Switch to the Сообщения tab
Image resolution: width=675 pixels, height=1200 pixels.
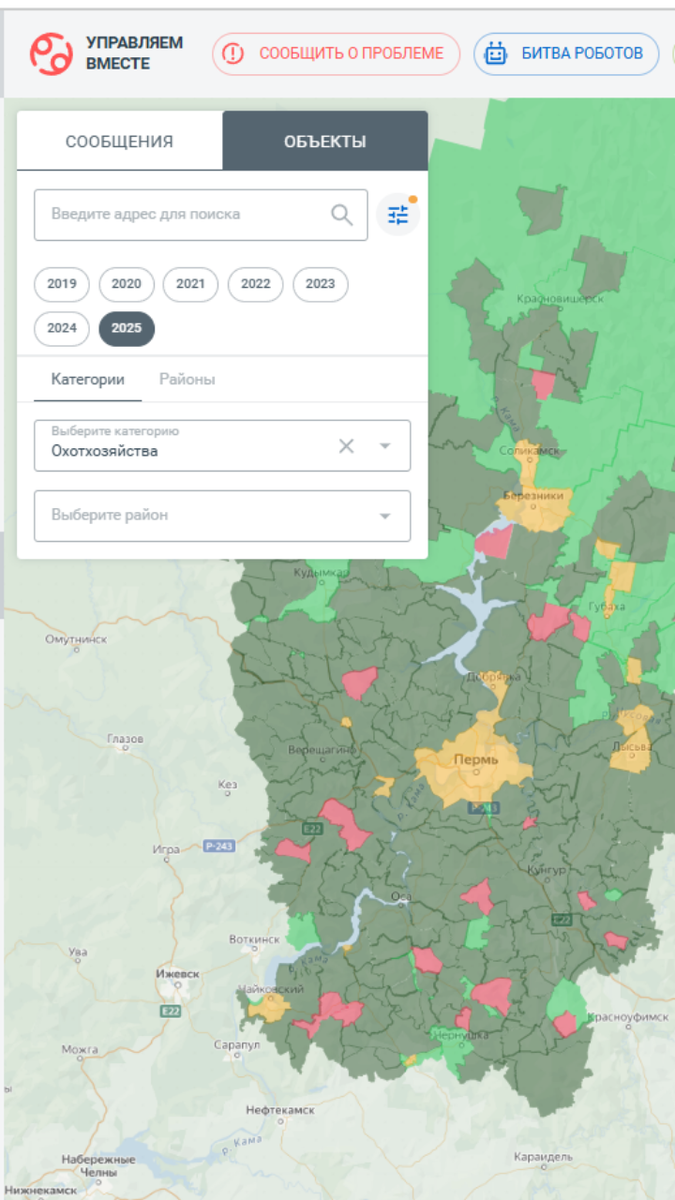[x=119, y=141]
